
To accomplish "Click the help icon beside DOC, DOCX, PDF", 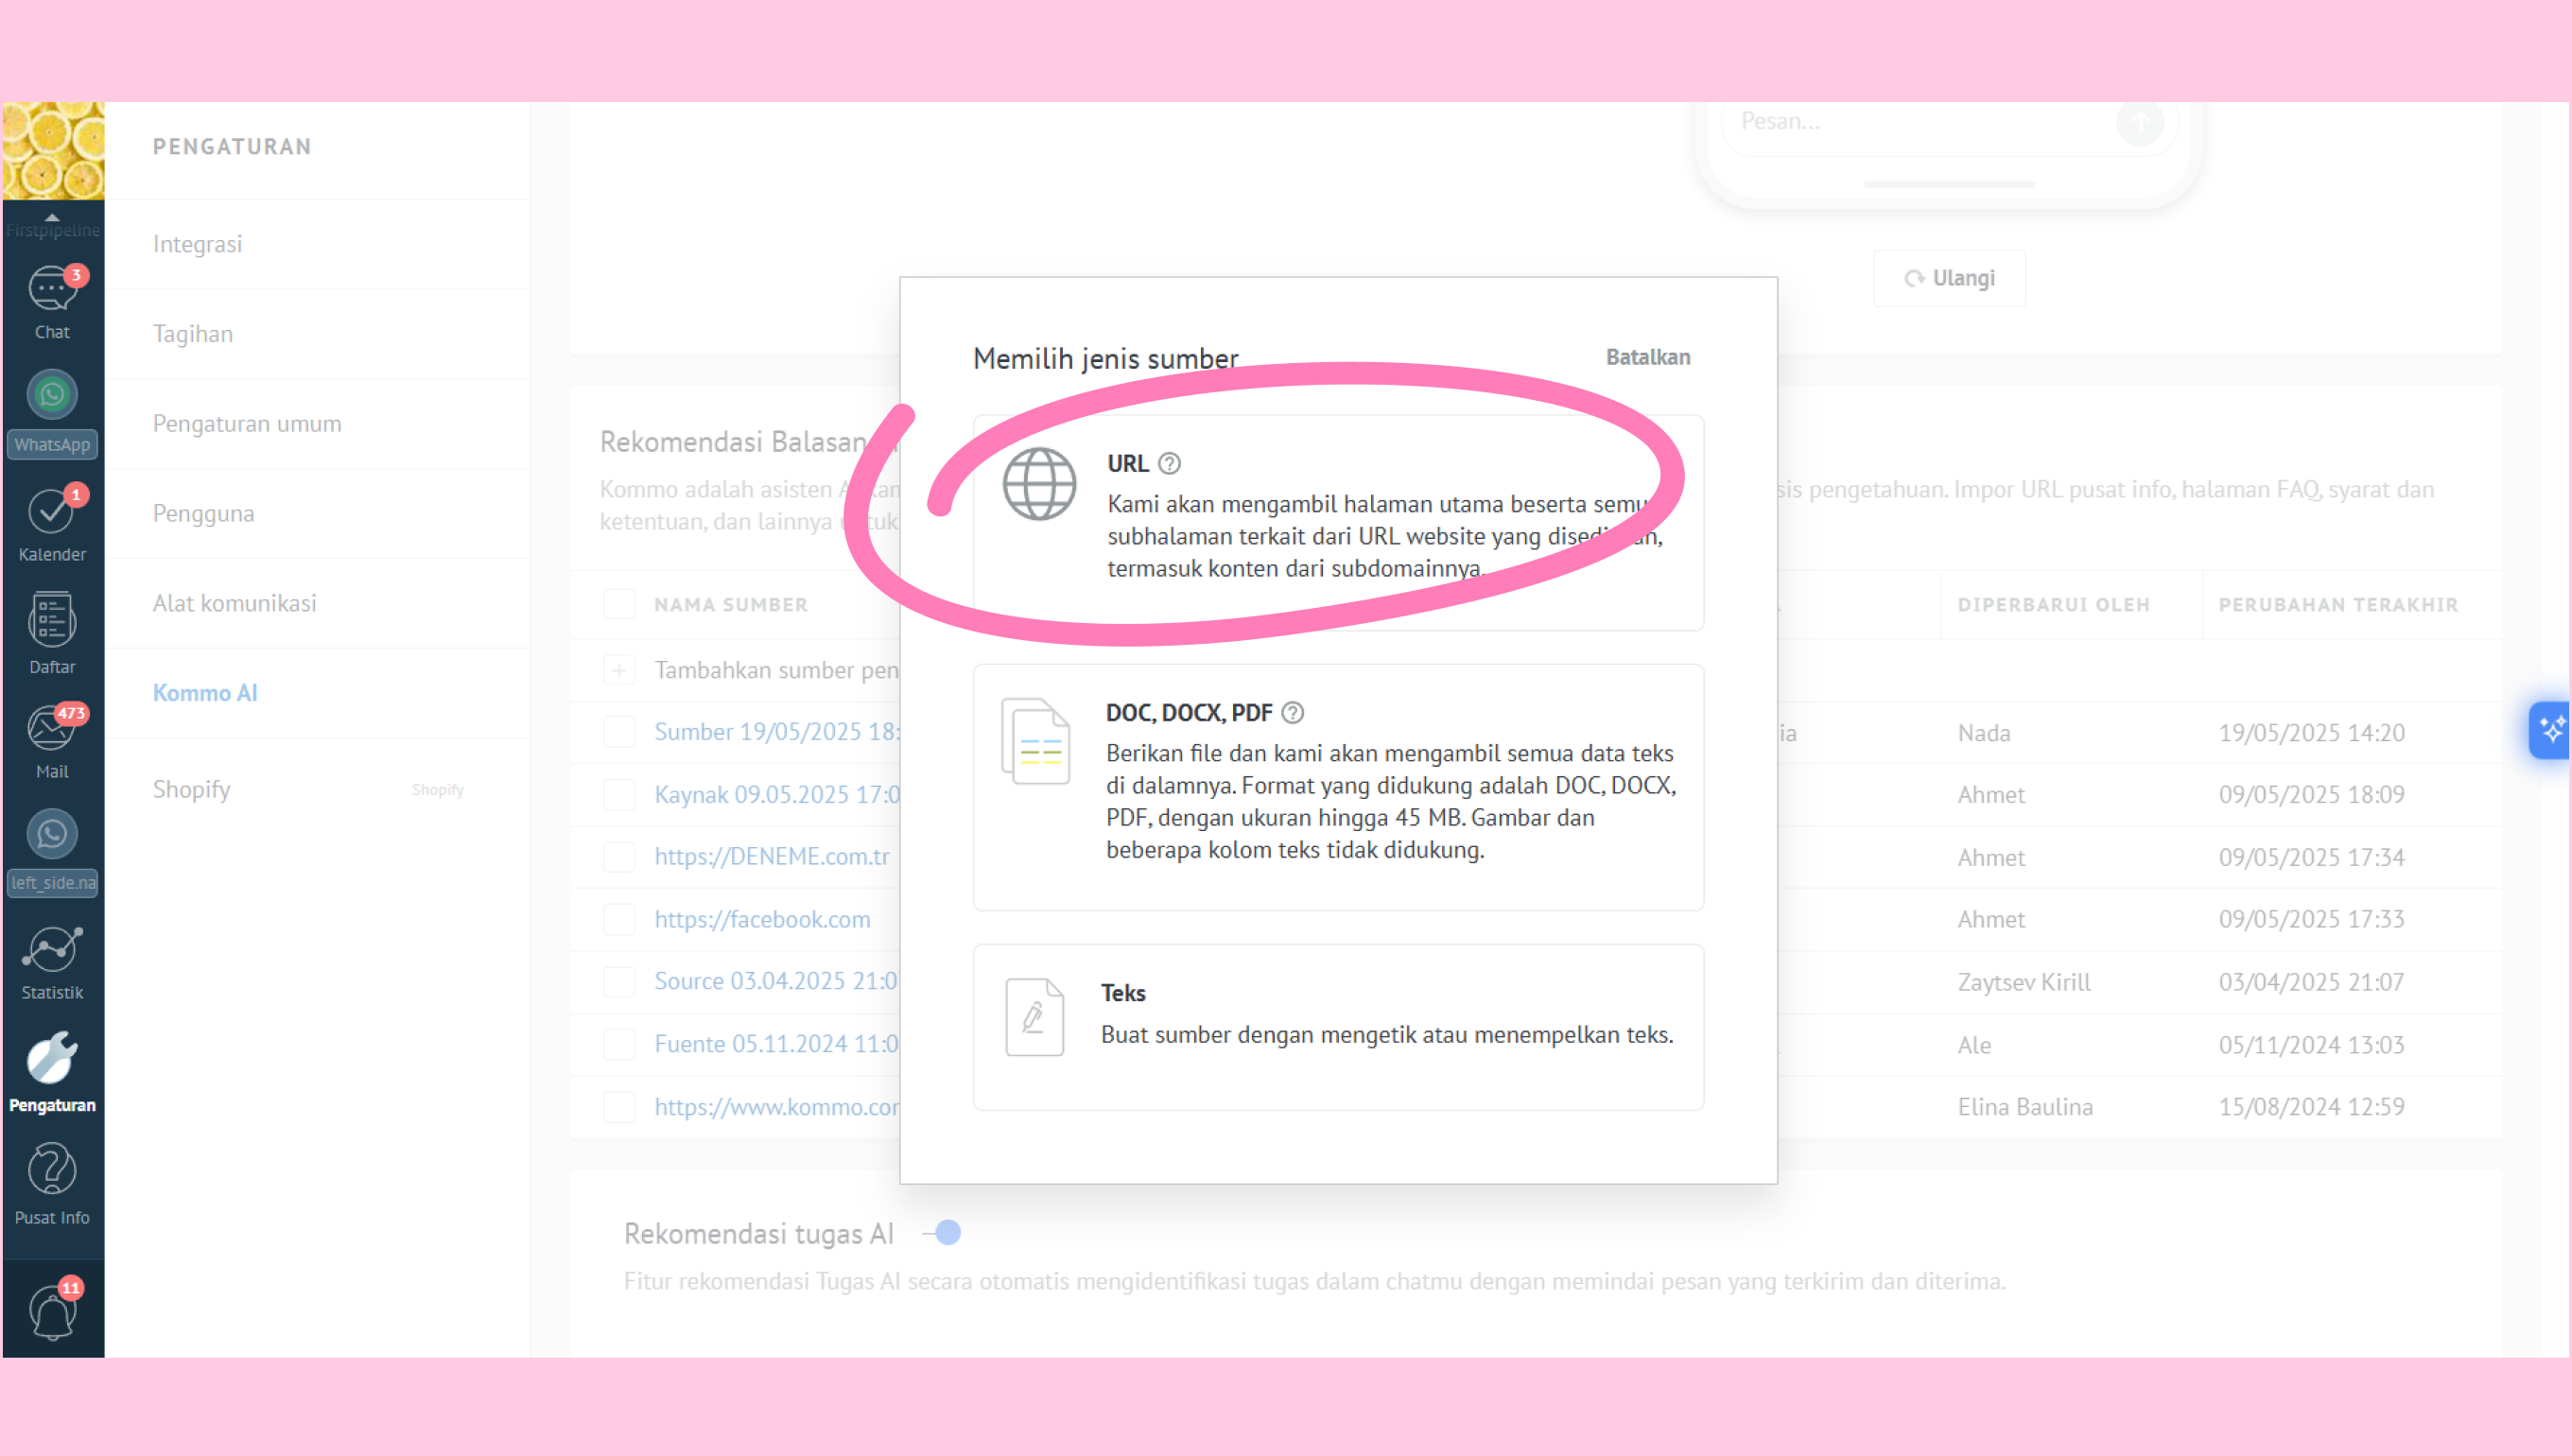I will (x=1292, y=712).
